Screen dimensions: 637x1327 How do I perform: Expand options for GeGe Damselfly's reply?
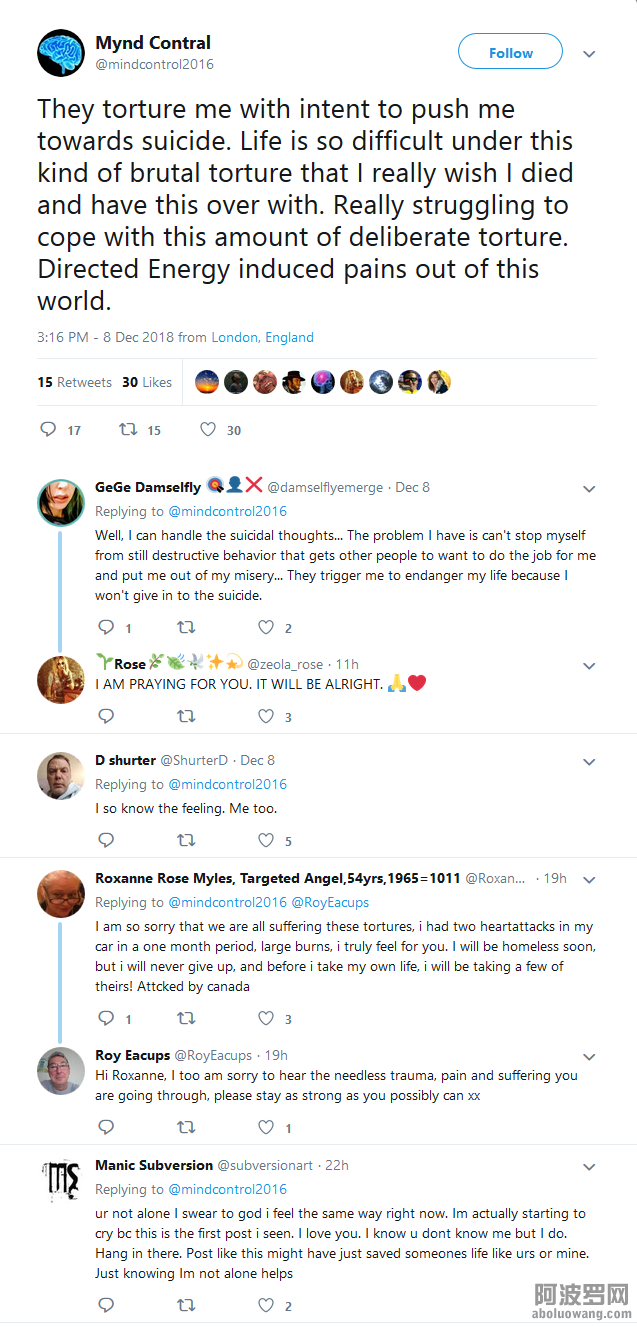589,489
